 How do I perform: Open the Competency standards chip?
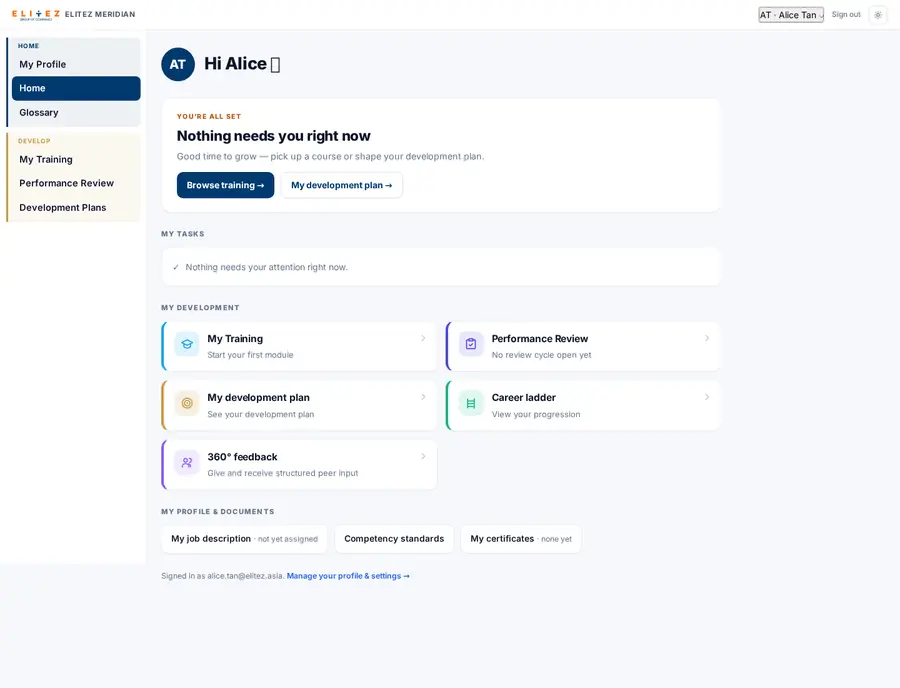click(x=394, y=539)
